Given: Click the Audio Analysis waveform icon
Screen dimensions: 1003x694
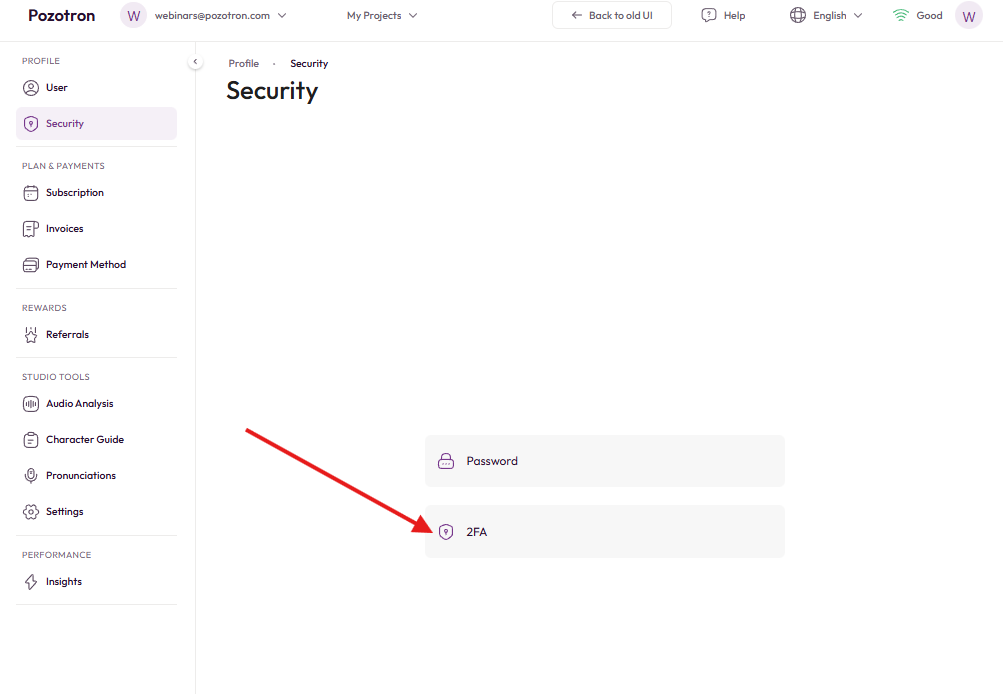Looking at the screenshot, I should (31, 404).
